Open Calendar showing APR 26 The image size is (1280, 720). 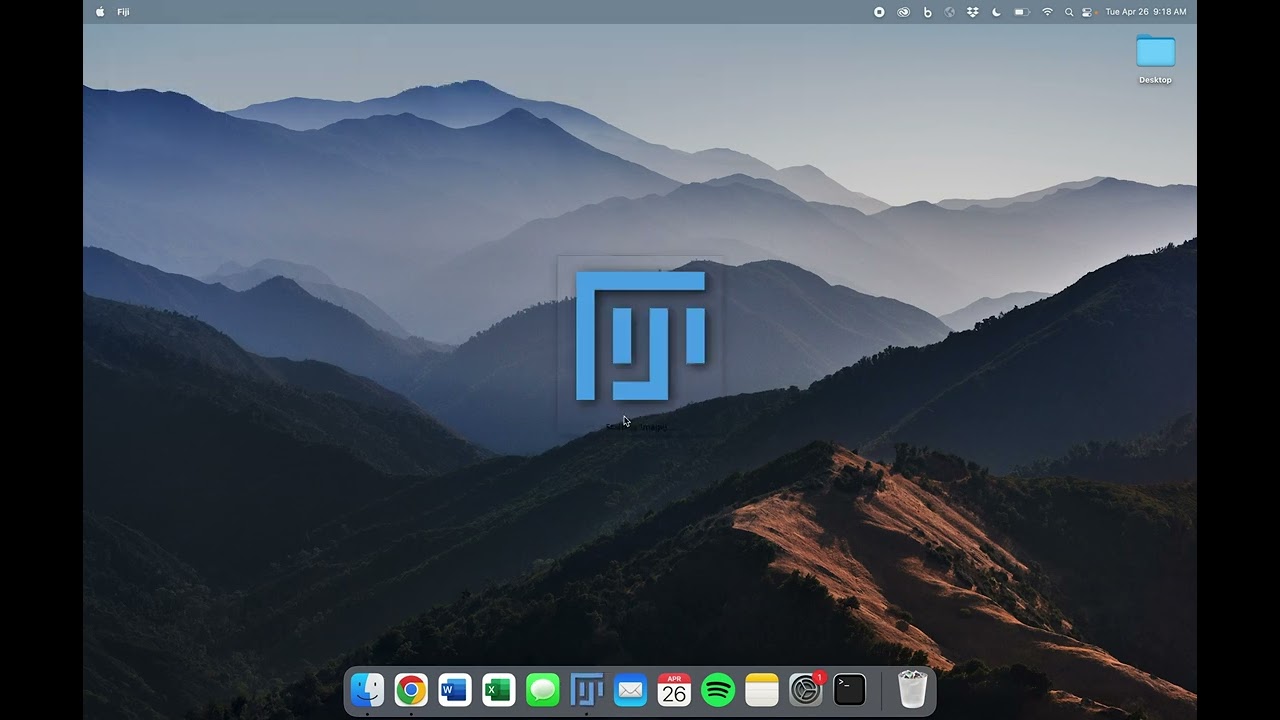pos(674,690)
